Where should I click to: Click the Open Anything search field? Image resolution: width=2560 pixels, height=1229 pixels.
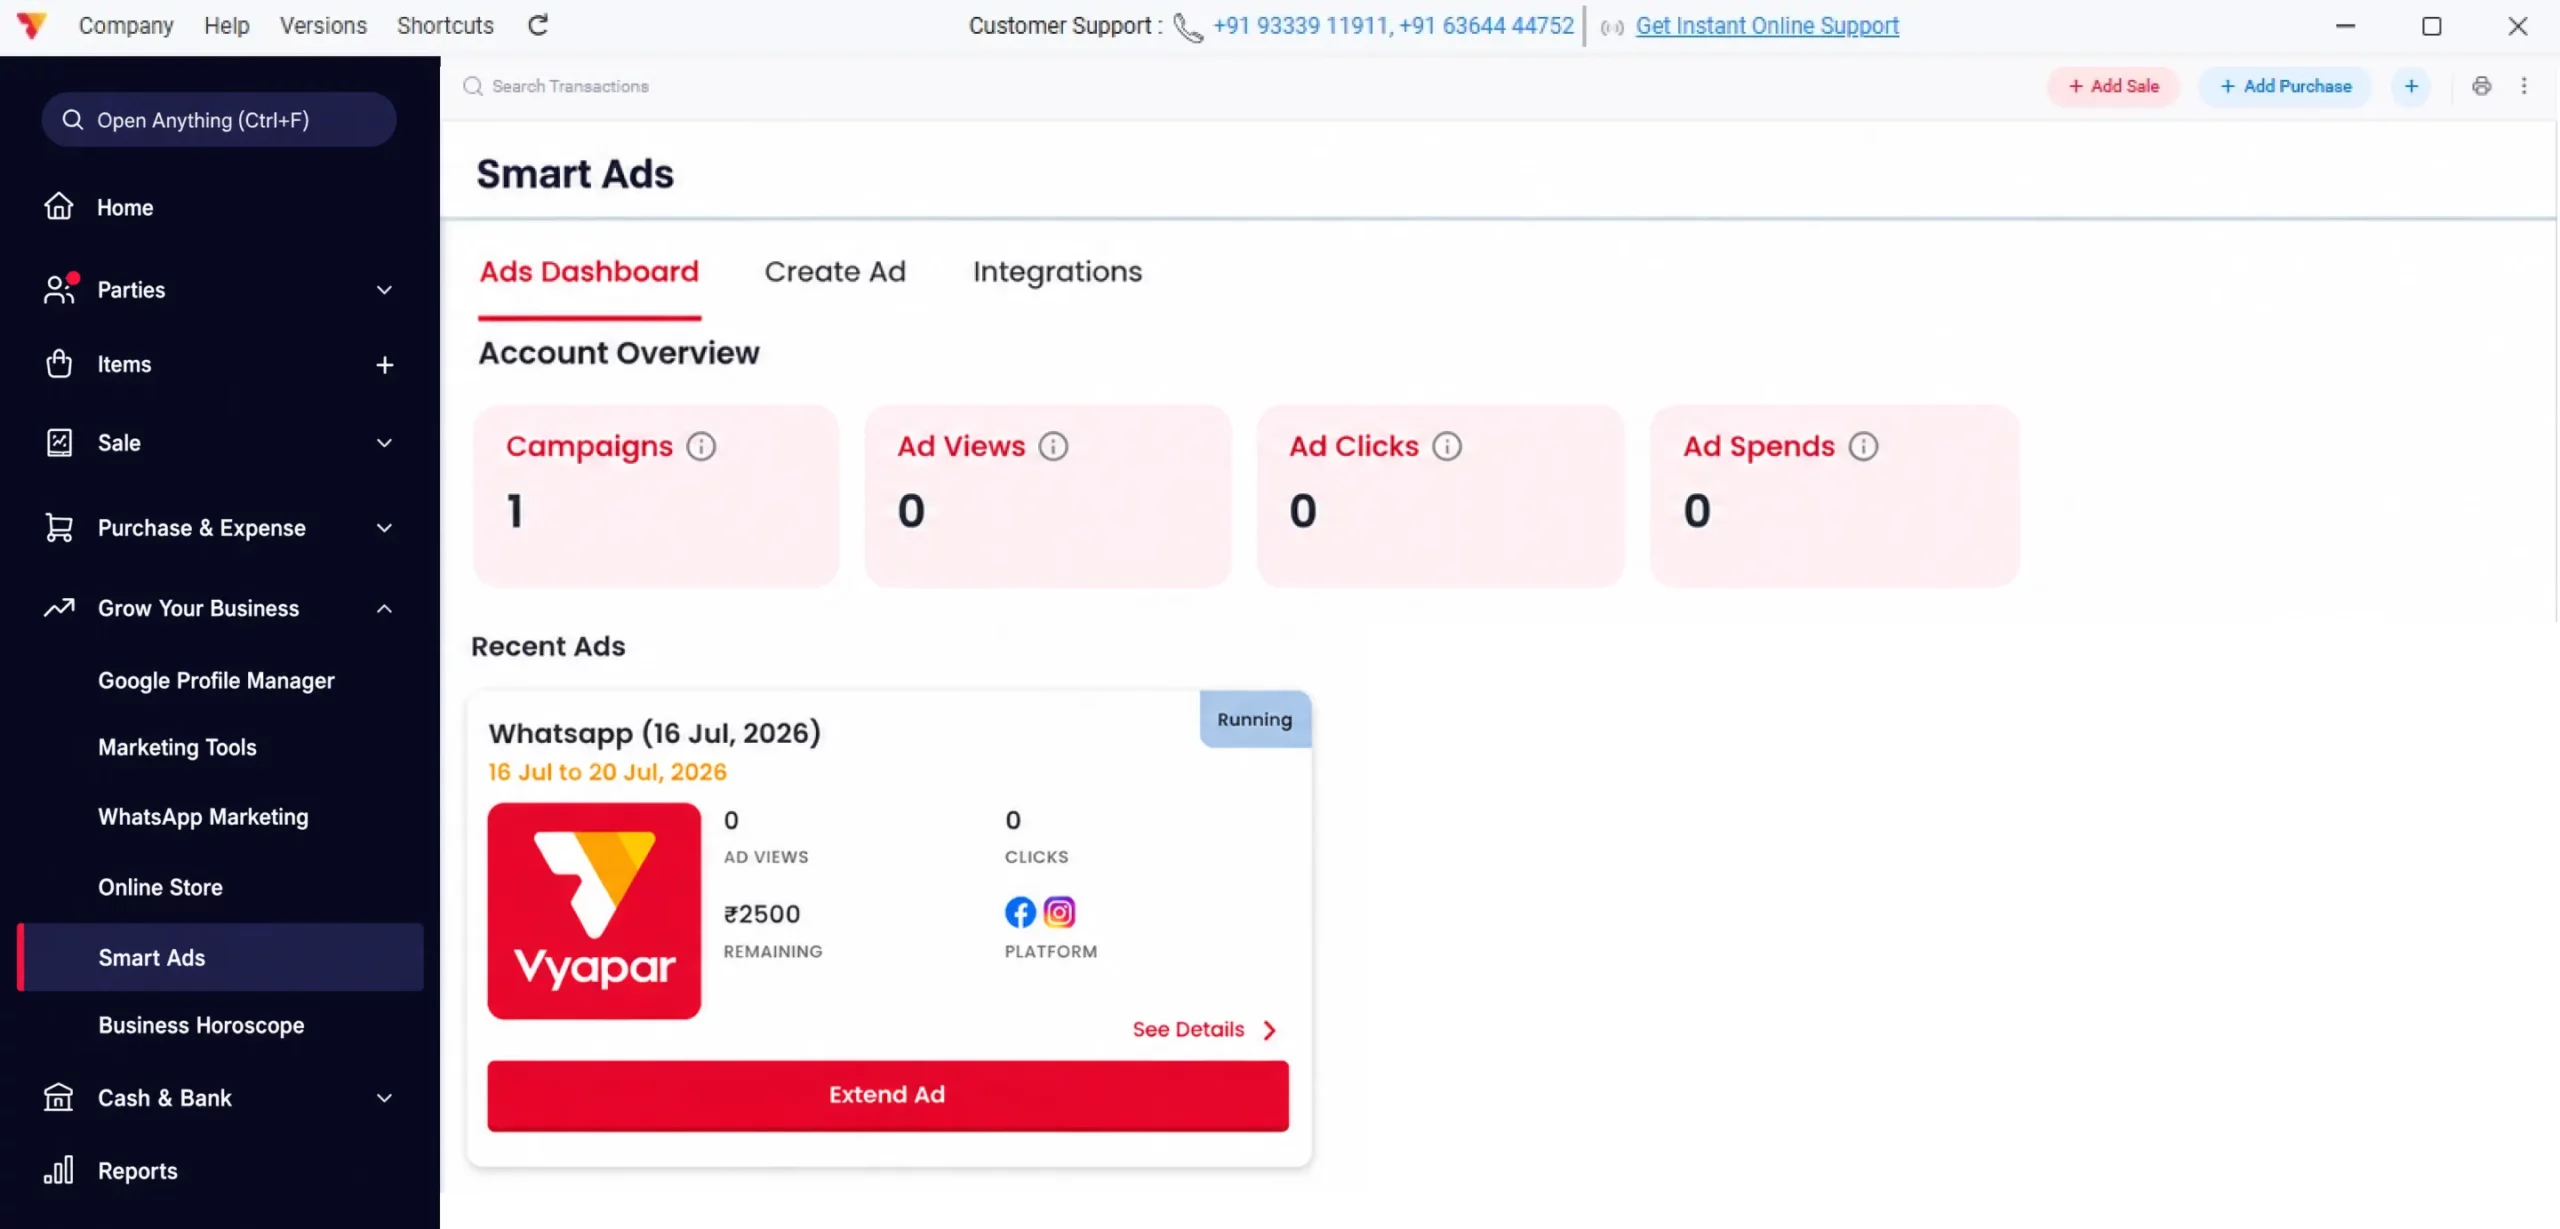click(219, 120)
